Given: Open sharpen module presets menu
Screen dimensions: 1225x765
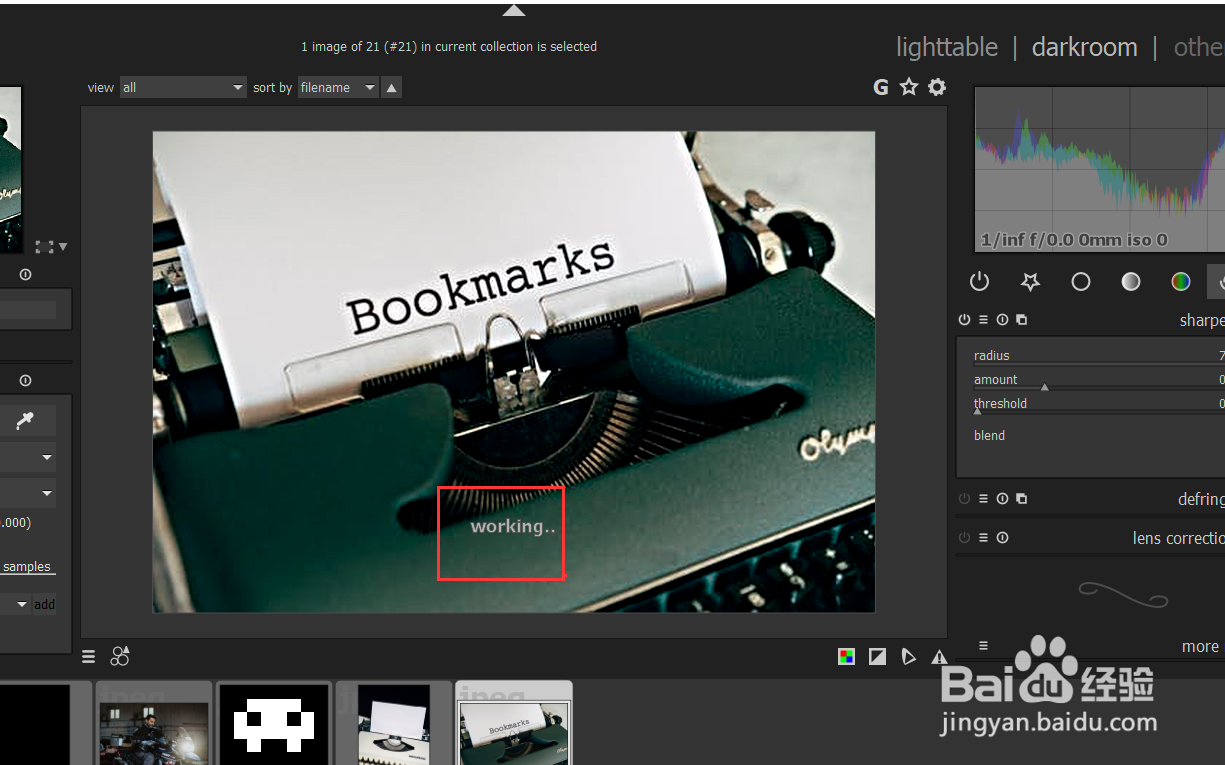Looking at the screenshot, I should (x=983, y=320).
